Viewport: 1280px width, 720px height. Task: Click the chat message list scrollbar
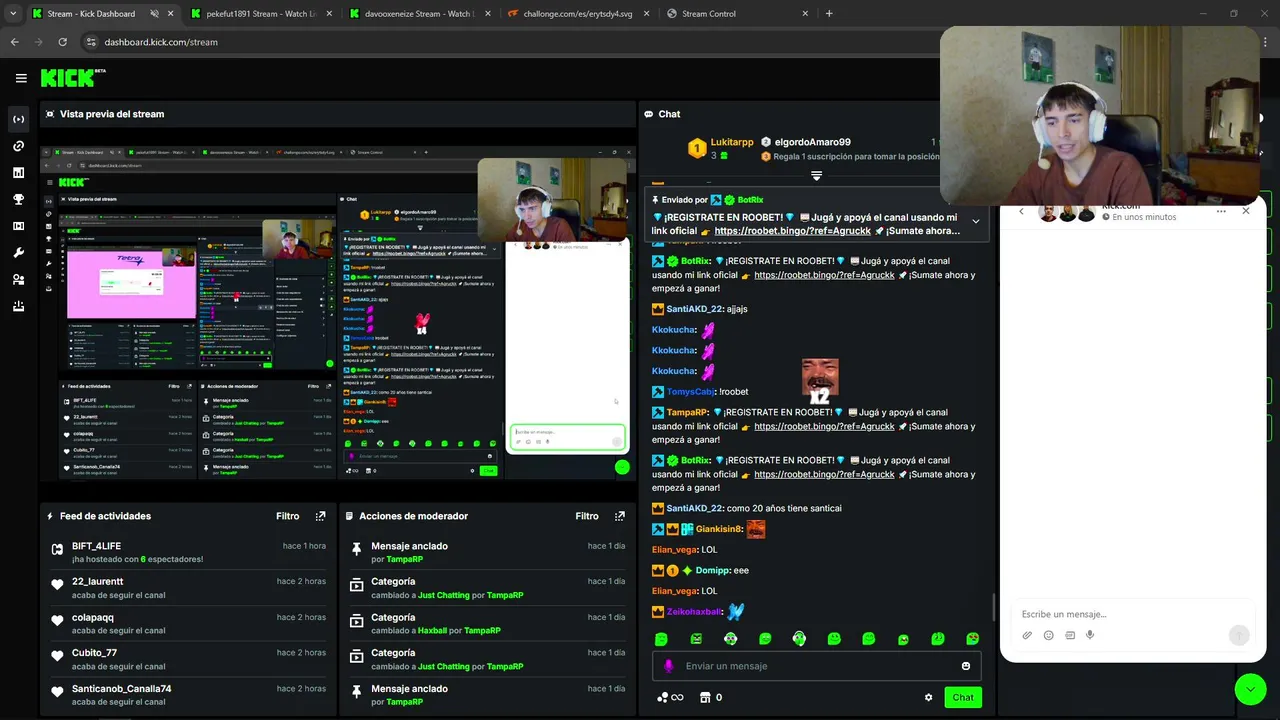993,608
